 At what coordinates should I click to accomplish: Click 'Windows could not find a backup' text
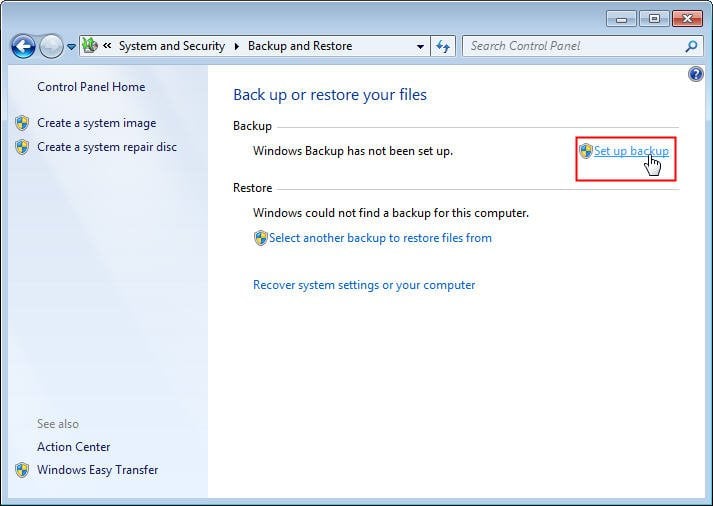click(391, 213)
